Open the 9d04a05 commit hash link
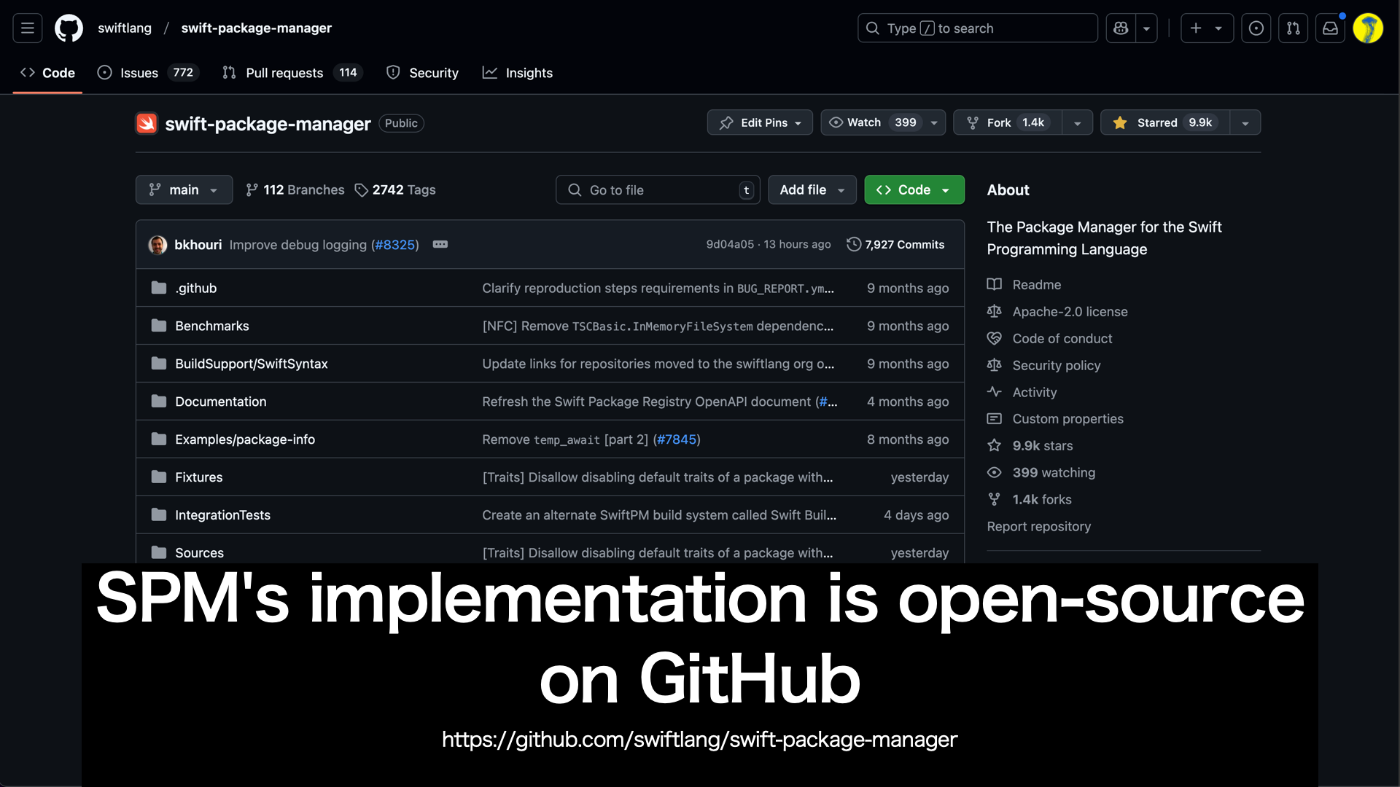This screenshot has width=1400, height=787. 730,245
